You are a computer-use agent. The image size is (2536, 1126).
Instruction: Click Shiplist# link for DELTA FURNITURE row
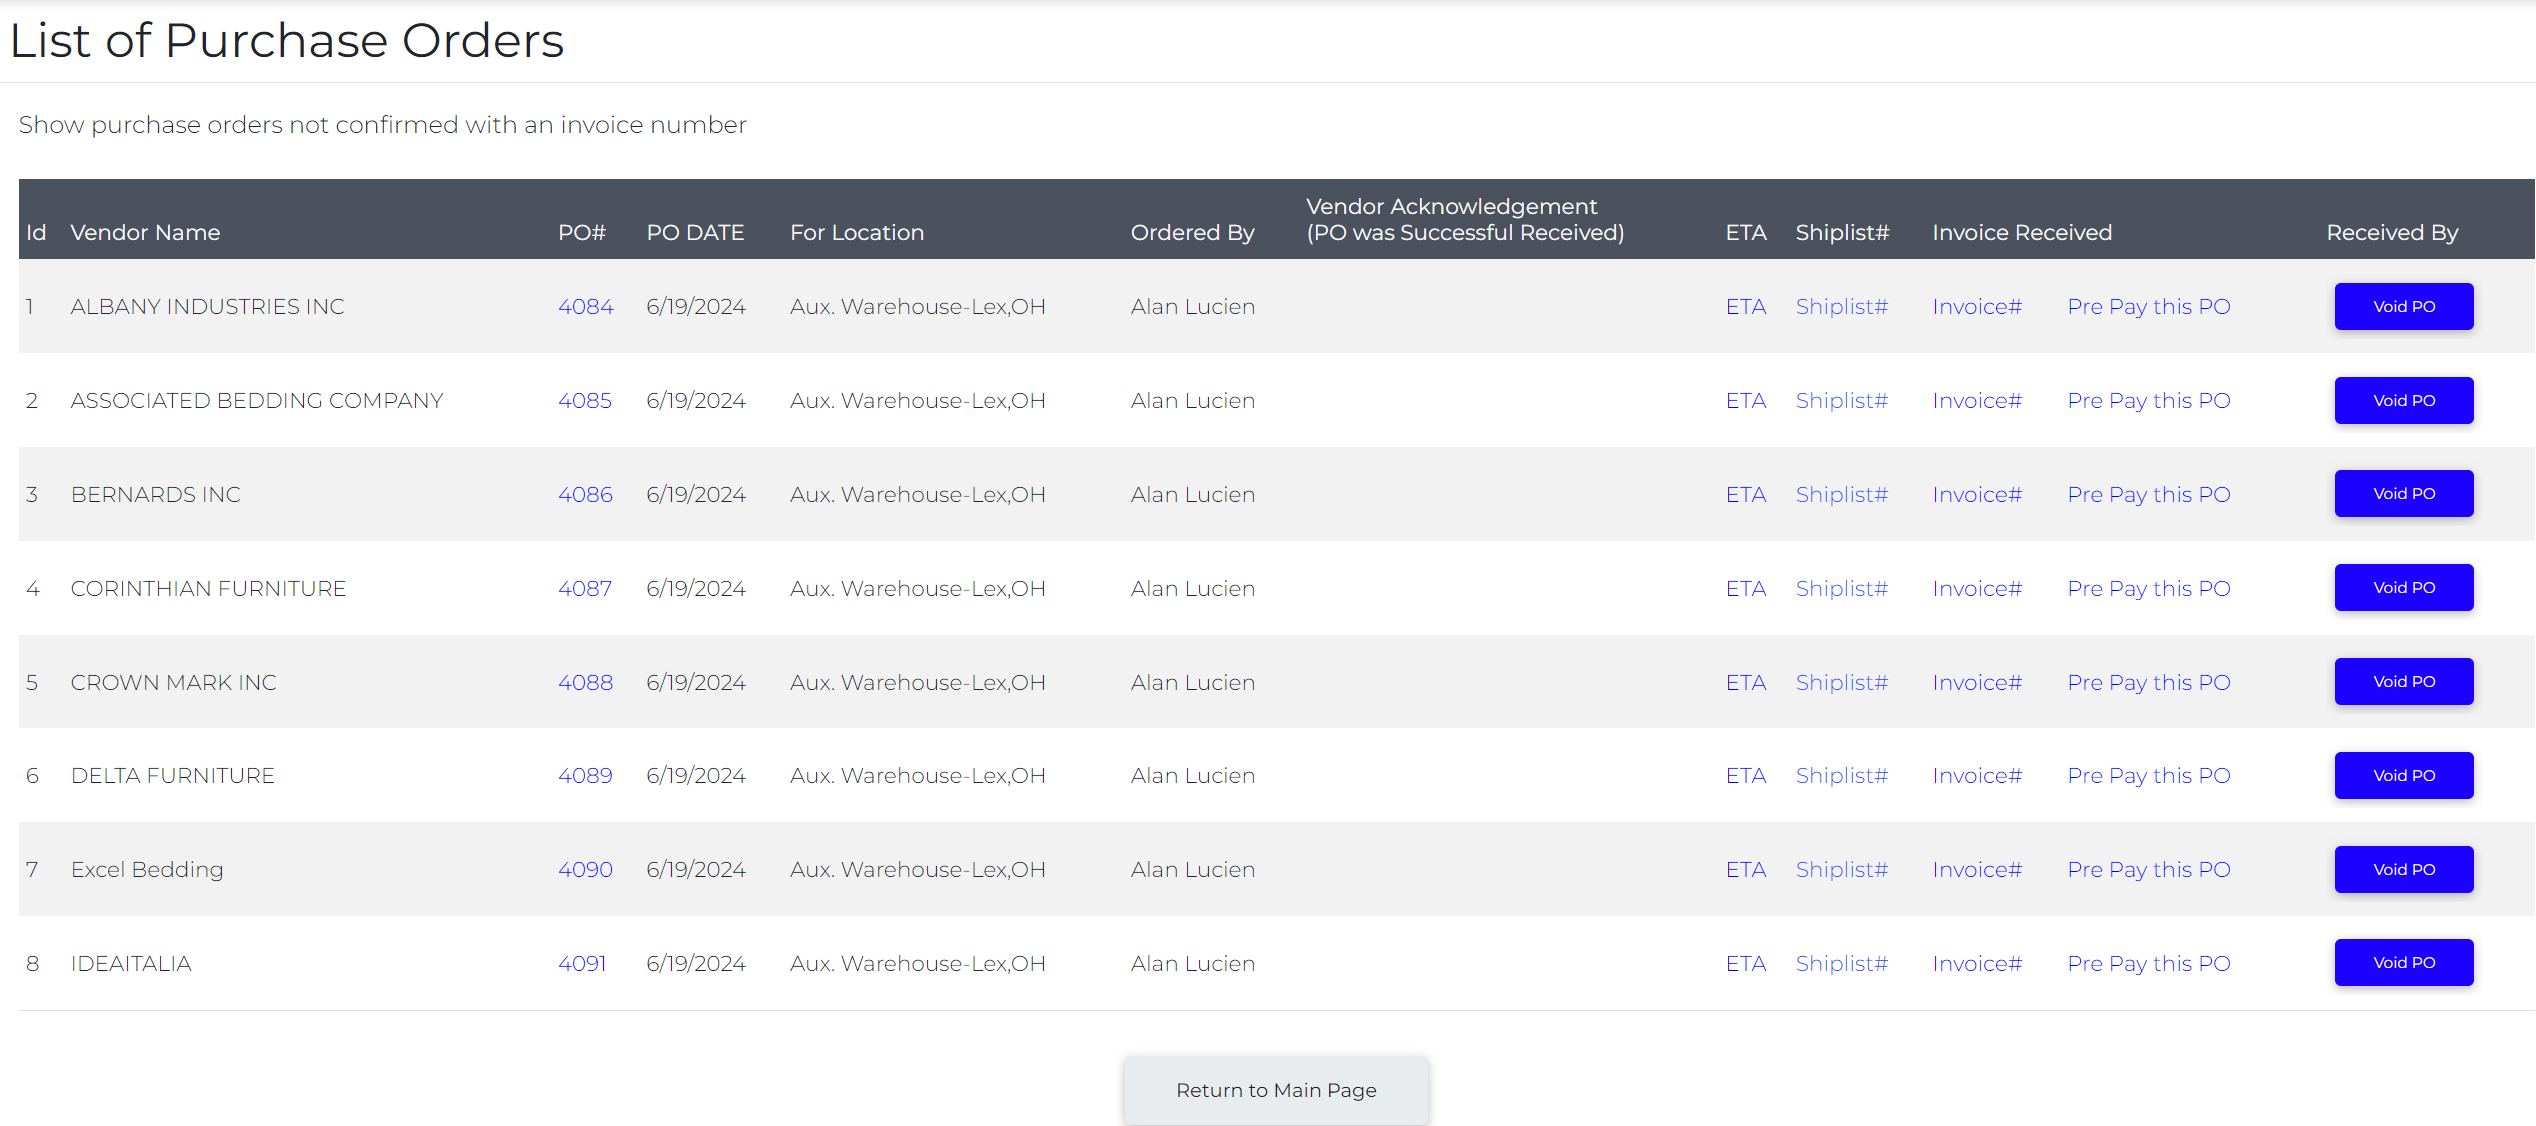[1842, 776]
